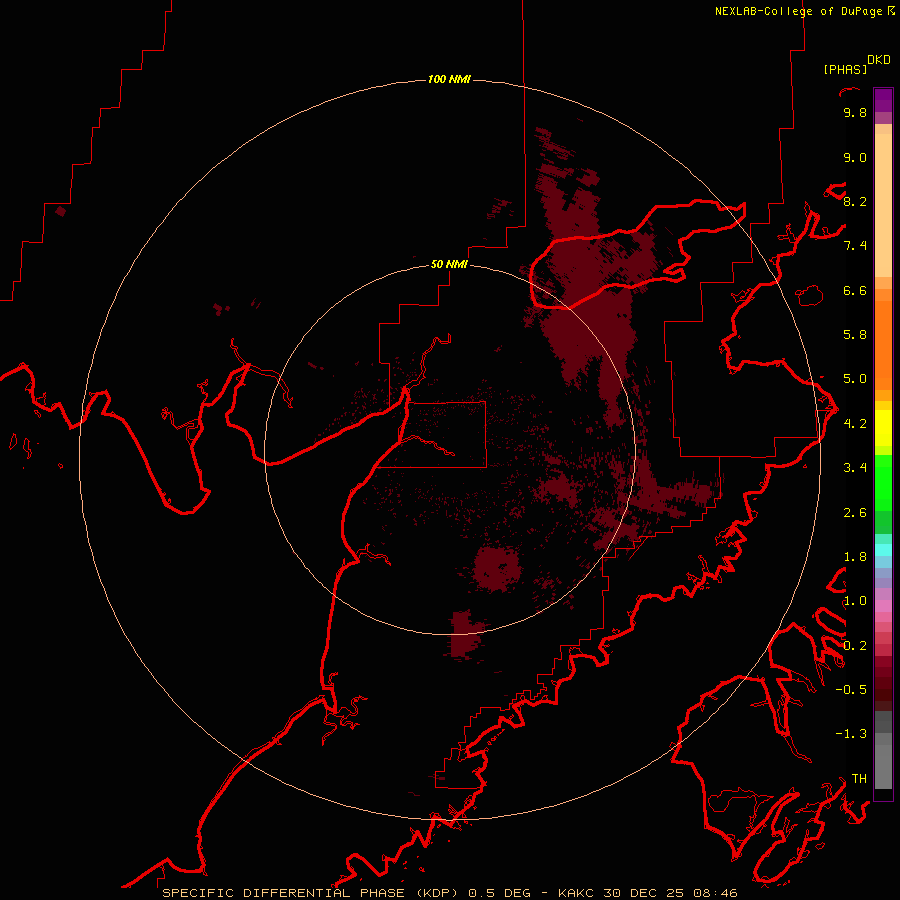900x900 pixels.
Task: Select the 1.8 scale value
Action: [x=855, y=557]
